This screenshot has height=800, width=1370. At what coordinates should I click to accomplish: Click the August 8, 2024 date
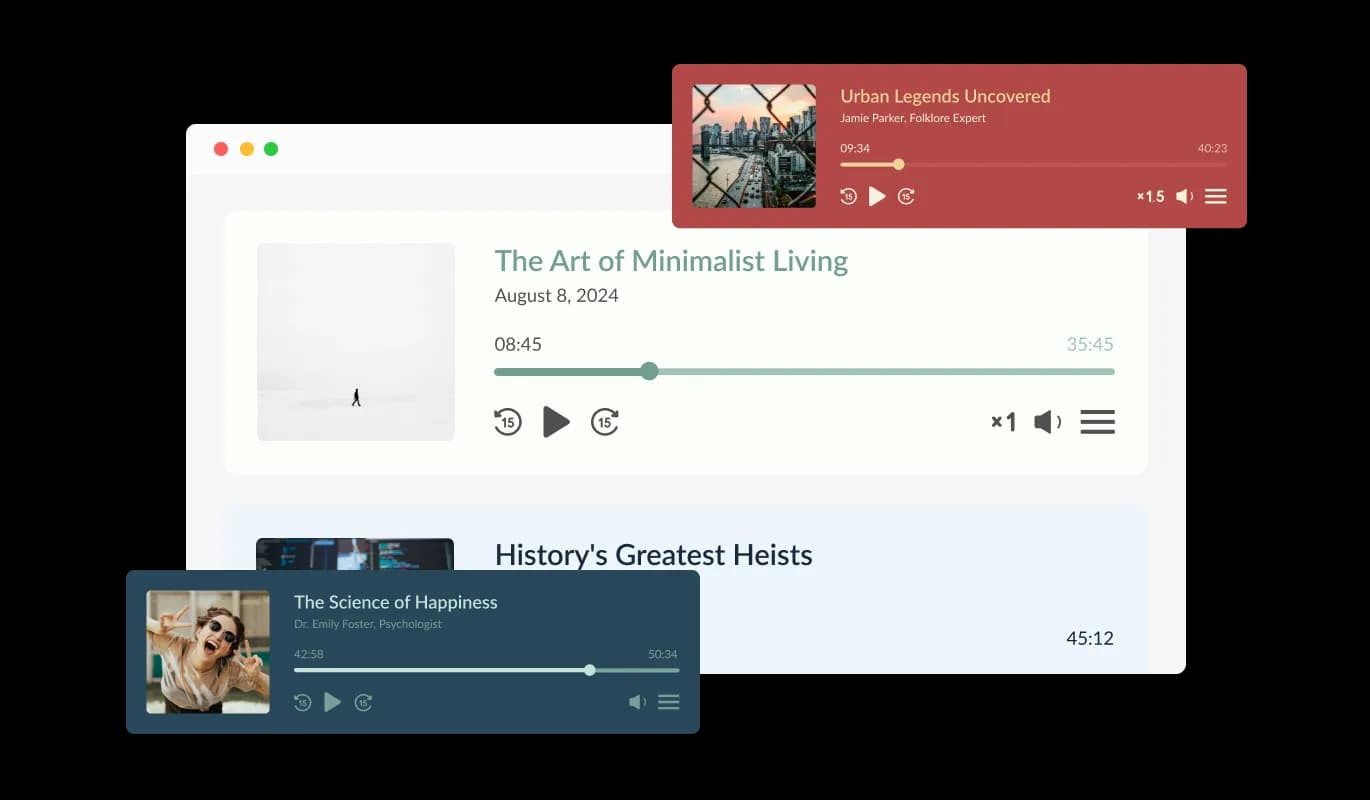coord(556,296)
